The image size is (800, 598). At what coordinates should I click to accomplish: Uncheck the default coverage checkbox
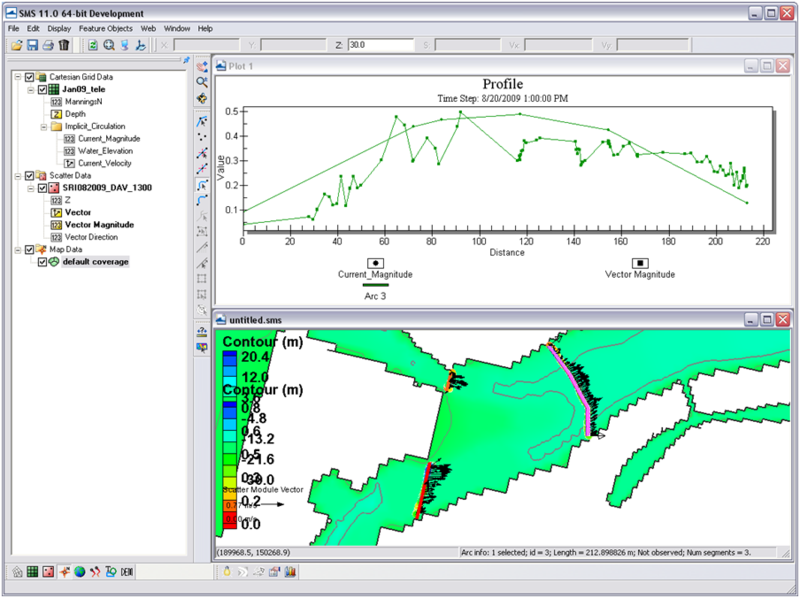click(42, 262)
